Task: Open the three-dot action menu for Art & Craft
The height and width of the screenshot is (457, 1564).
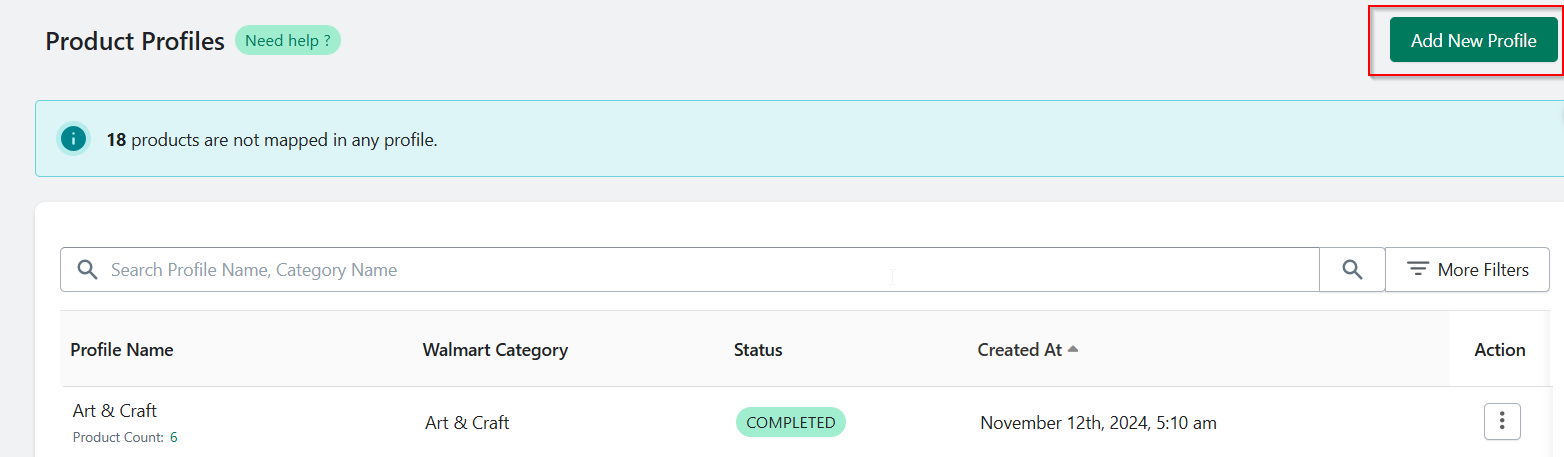Action: coord(1502,422)
